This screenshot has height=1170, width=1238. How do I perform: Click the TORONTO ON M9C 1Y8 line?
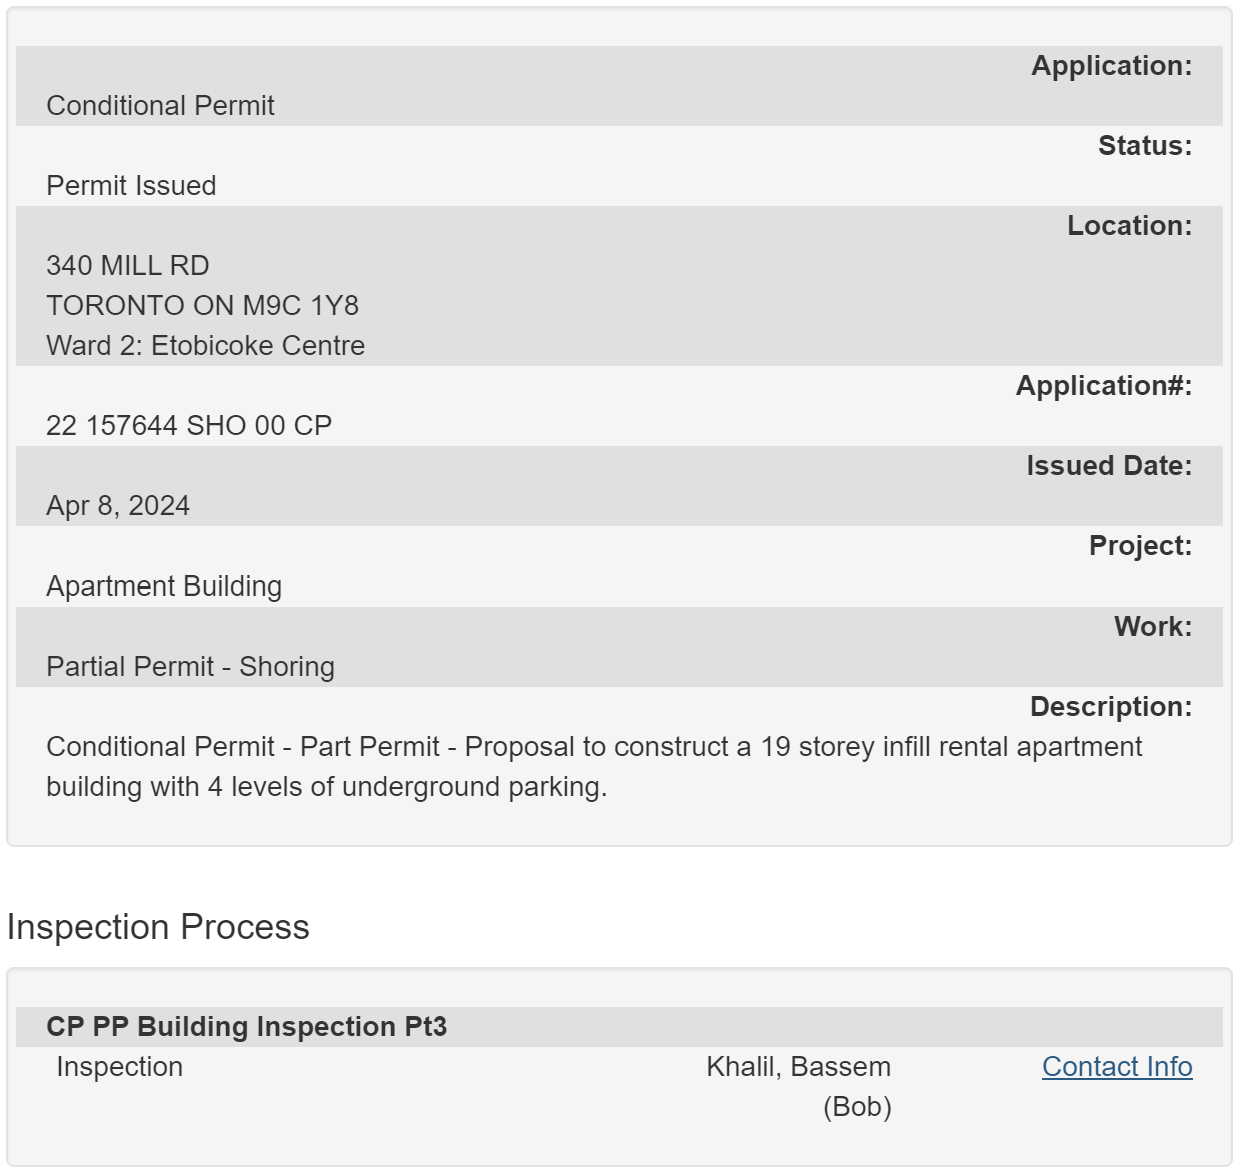tap(202, 306)
